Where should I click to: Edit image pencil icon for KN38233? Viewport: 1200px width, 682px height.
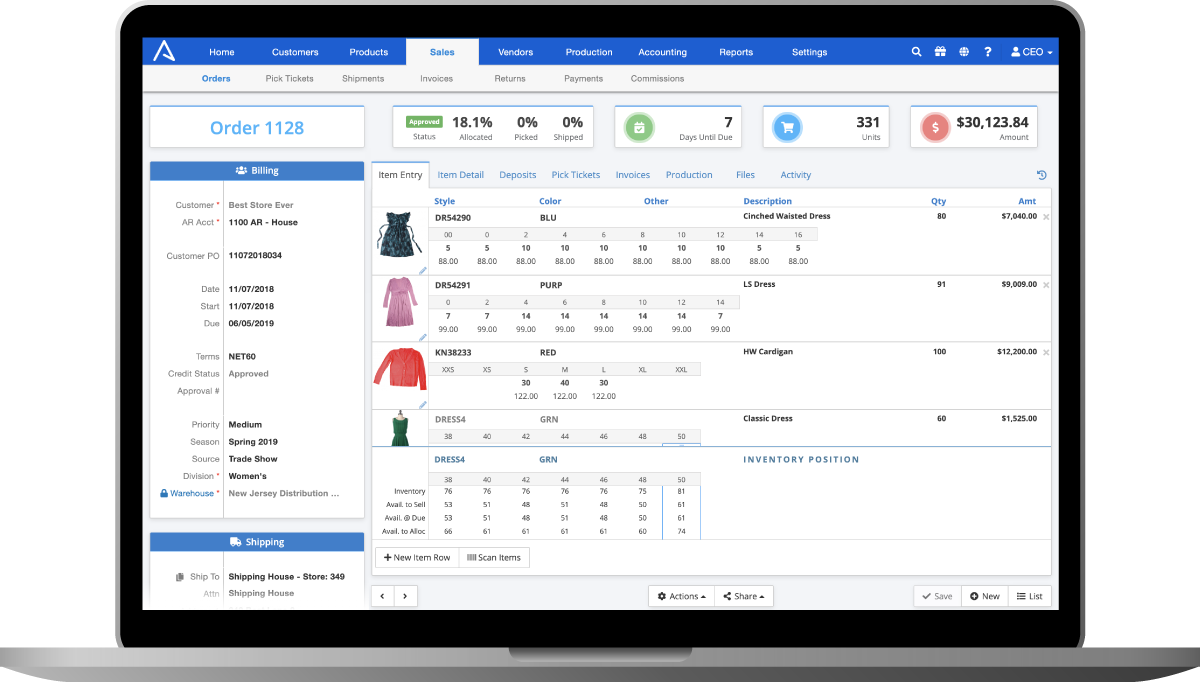pos(422,405)
